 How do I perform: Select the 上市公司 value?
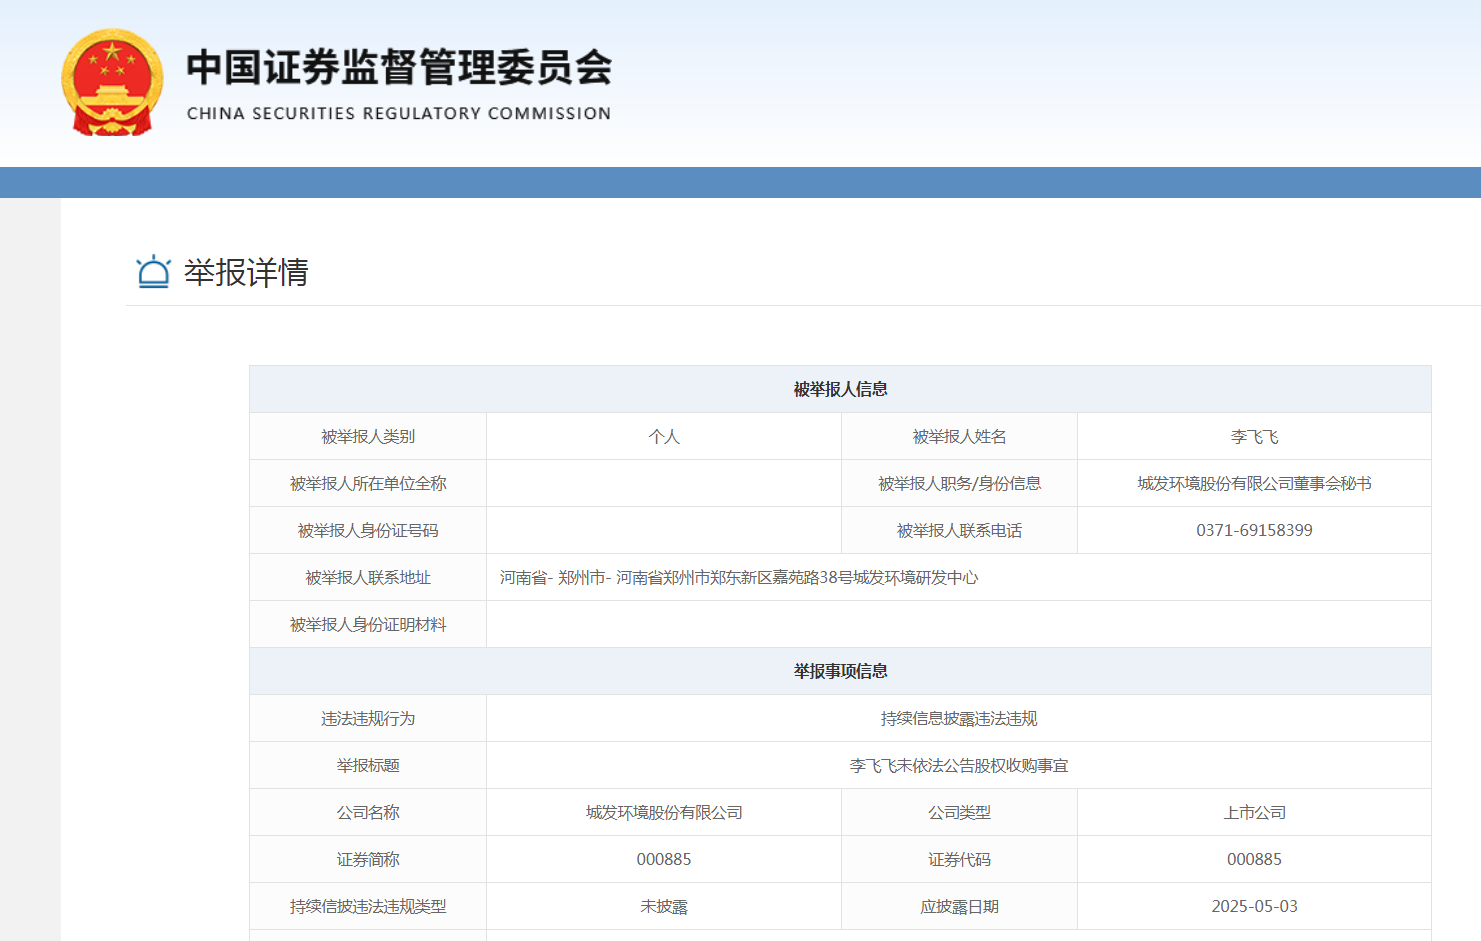pos(1254,813)
